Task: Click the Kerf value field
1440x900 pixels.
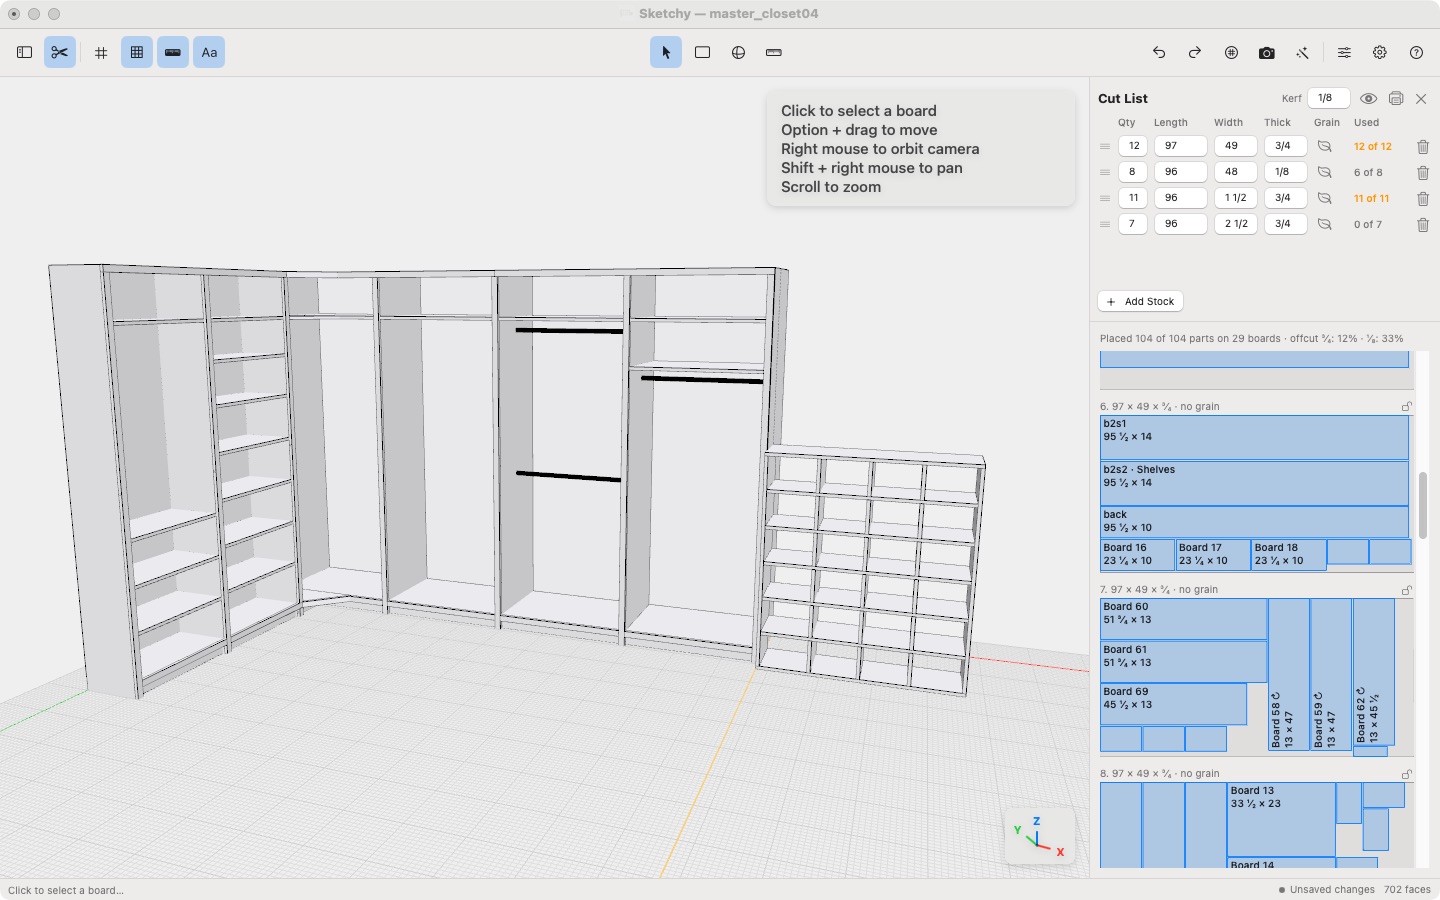Action: pyautogui.click(x=1329, y=98)
